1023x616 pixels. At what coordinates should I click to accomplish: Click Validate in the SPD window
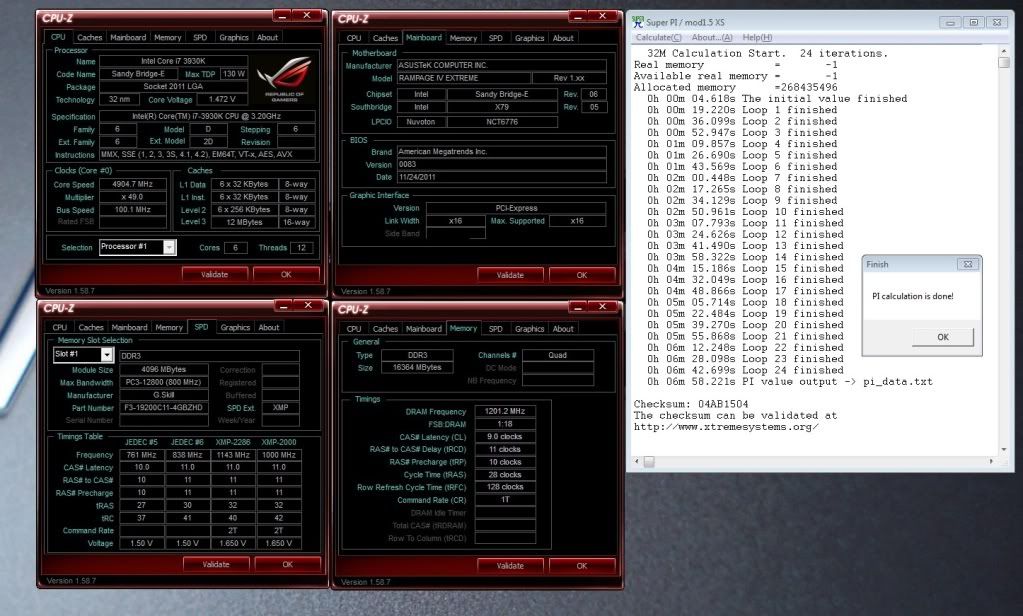click(x=216, y=564)
